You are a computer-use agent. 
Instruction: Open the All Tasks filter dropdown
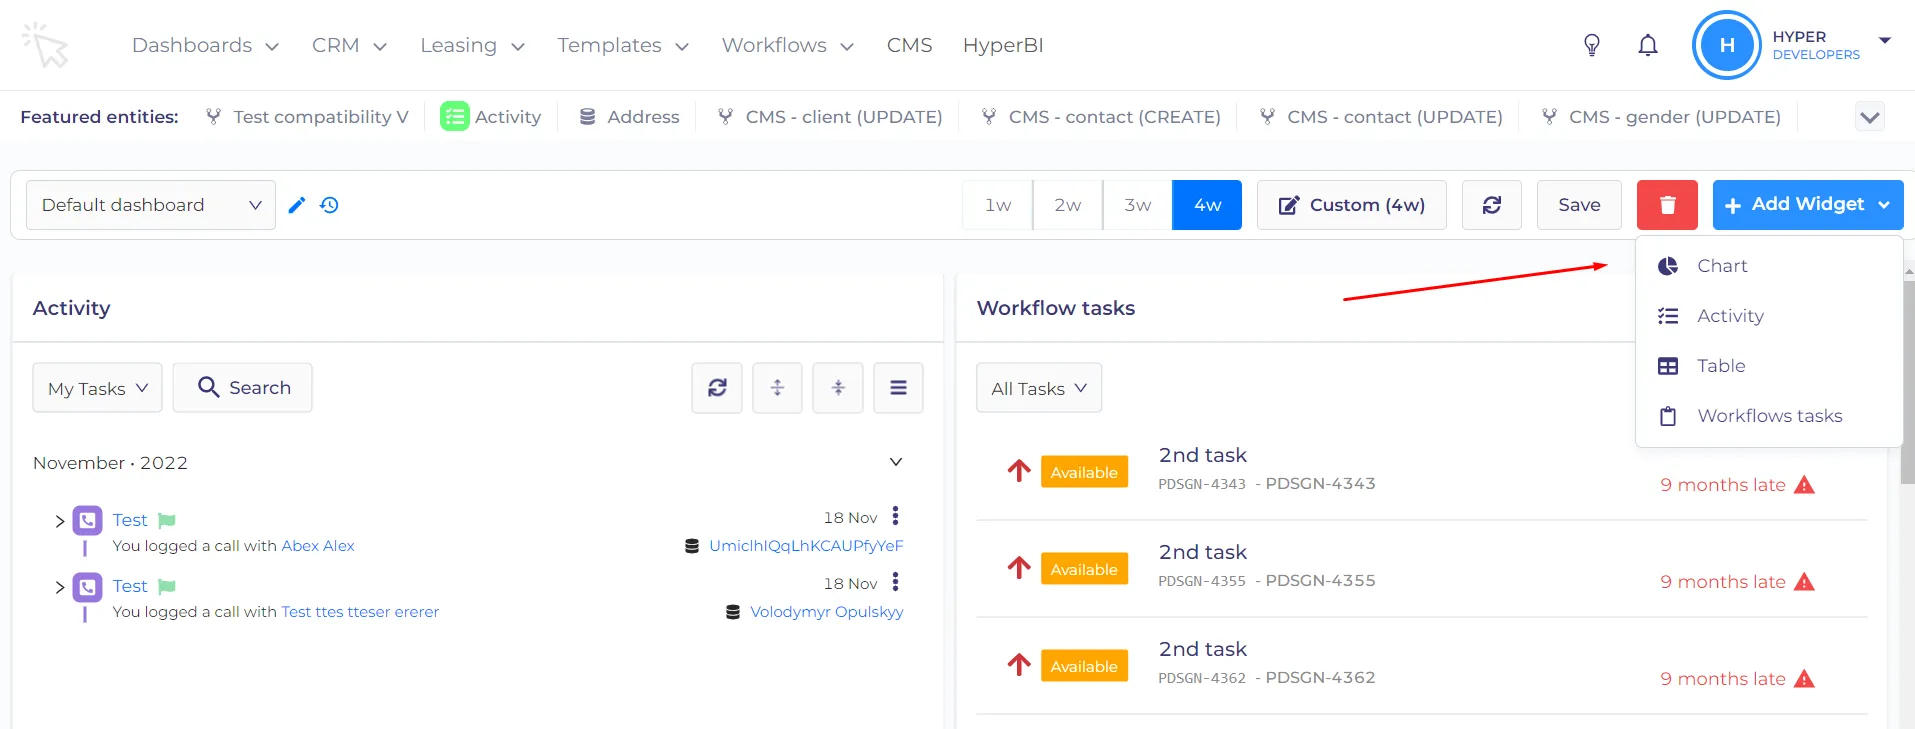[1039, 388]
